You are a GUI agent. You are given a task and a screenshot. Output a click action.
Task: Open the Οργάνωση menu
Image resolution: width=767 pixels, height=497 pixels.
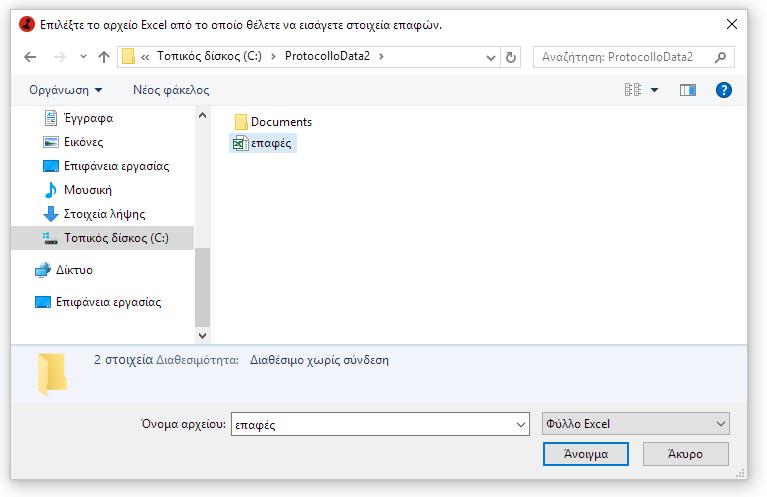[66, 90]
